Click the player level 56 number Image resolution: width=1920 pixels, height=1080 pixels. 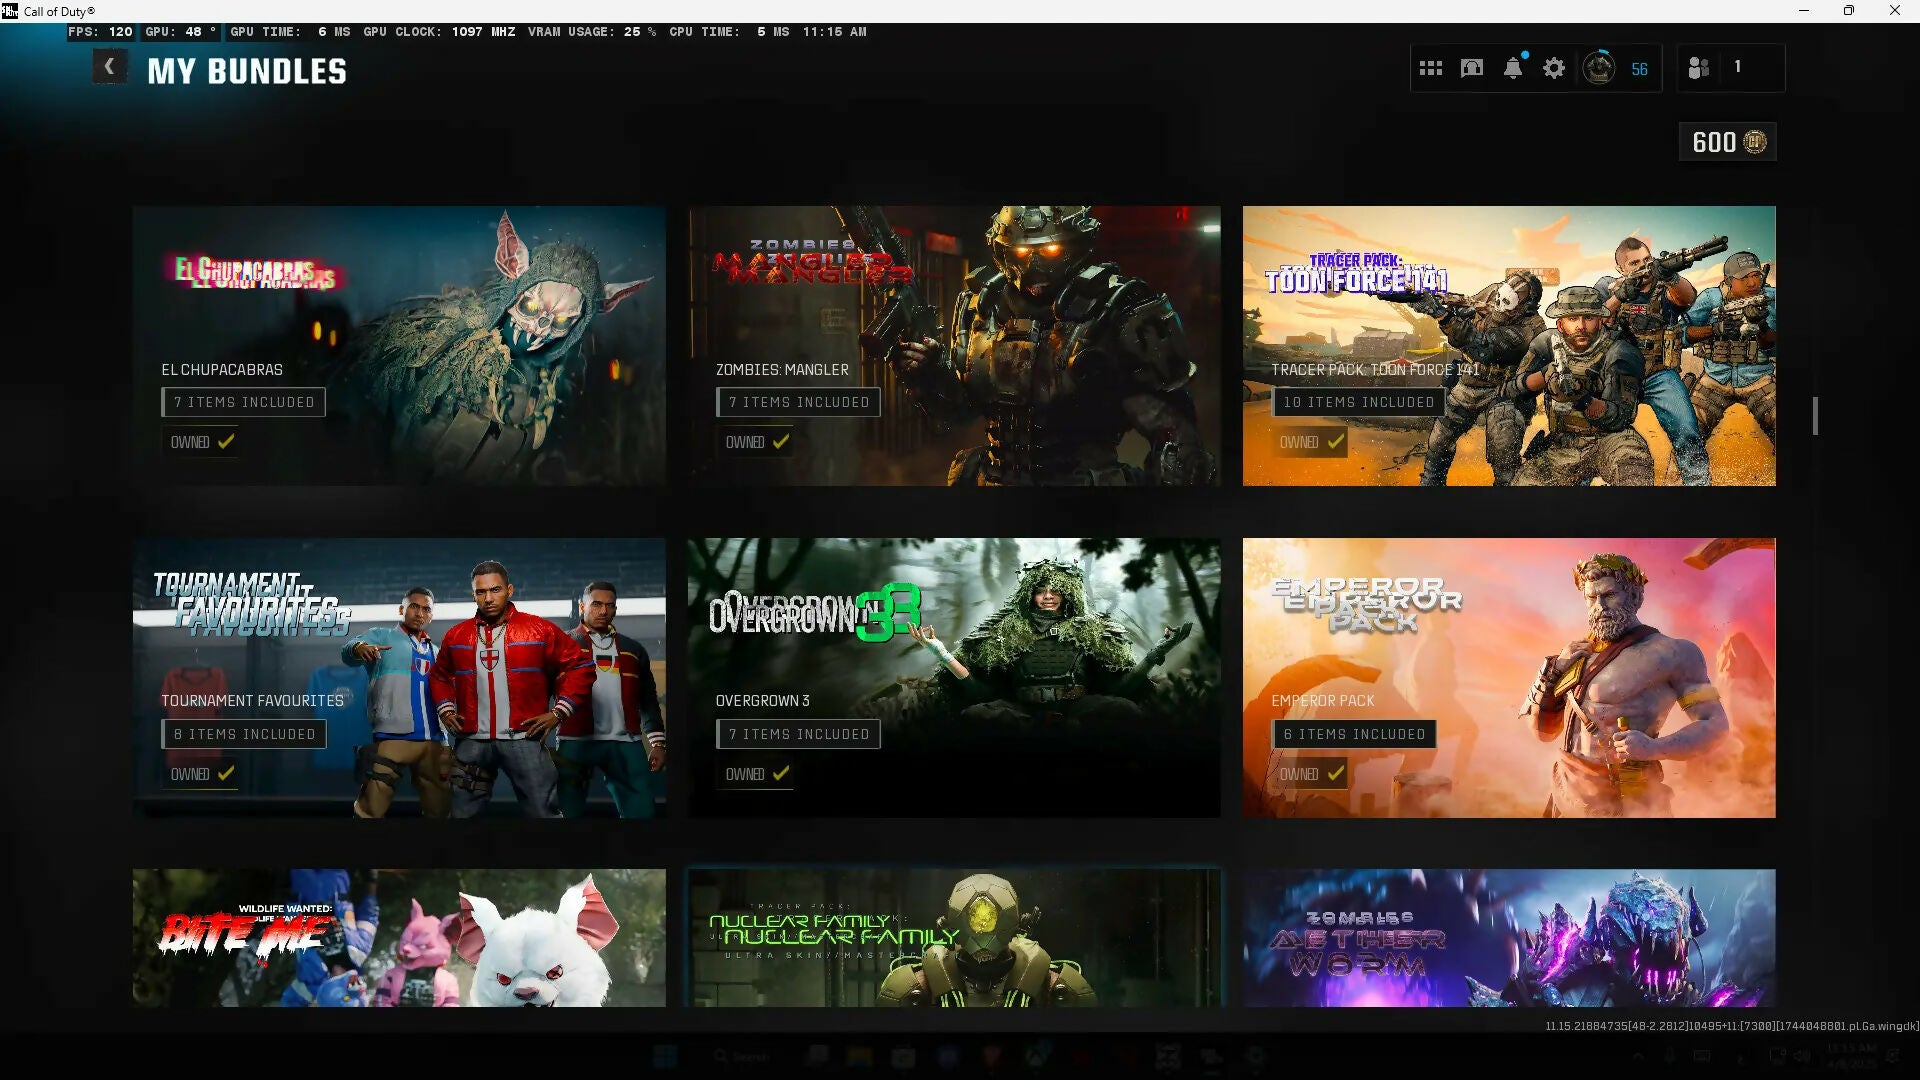1640,69
